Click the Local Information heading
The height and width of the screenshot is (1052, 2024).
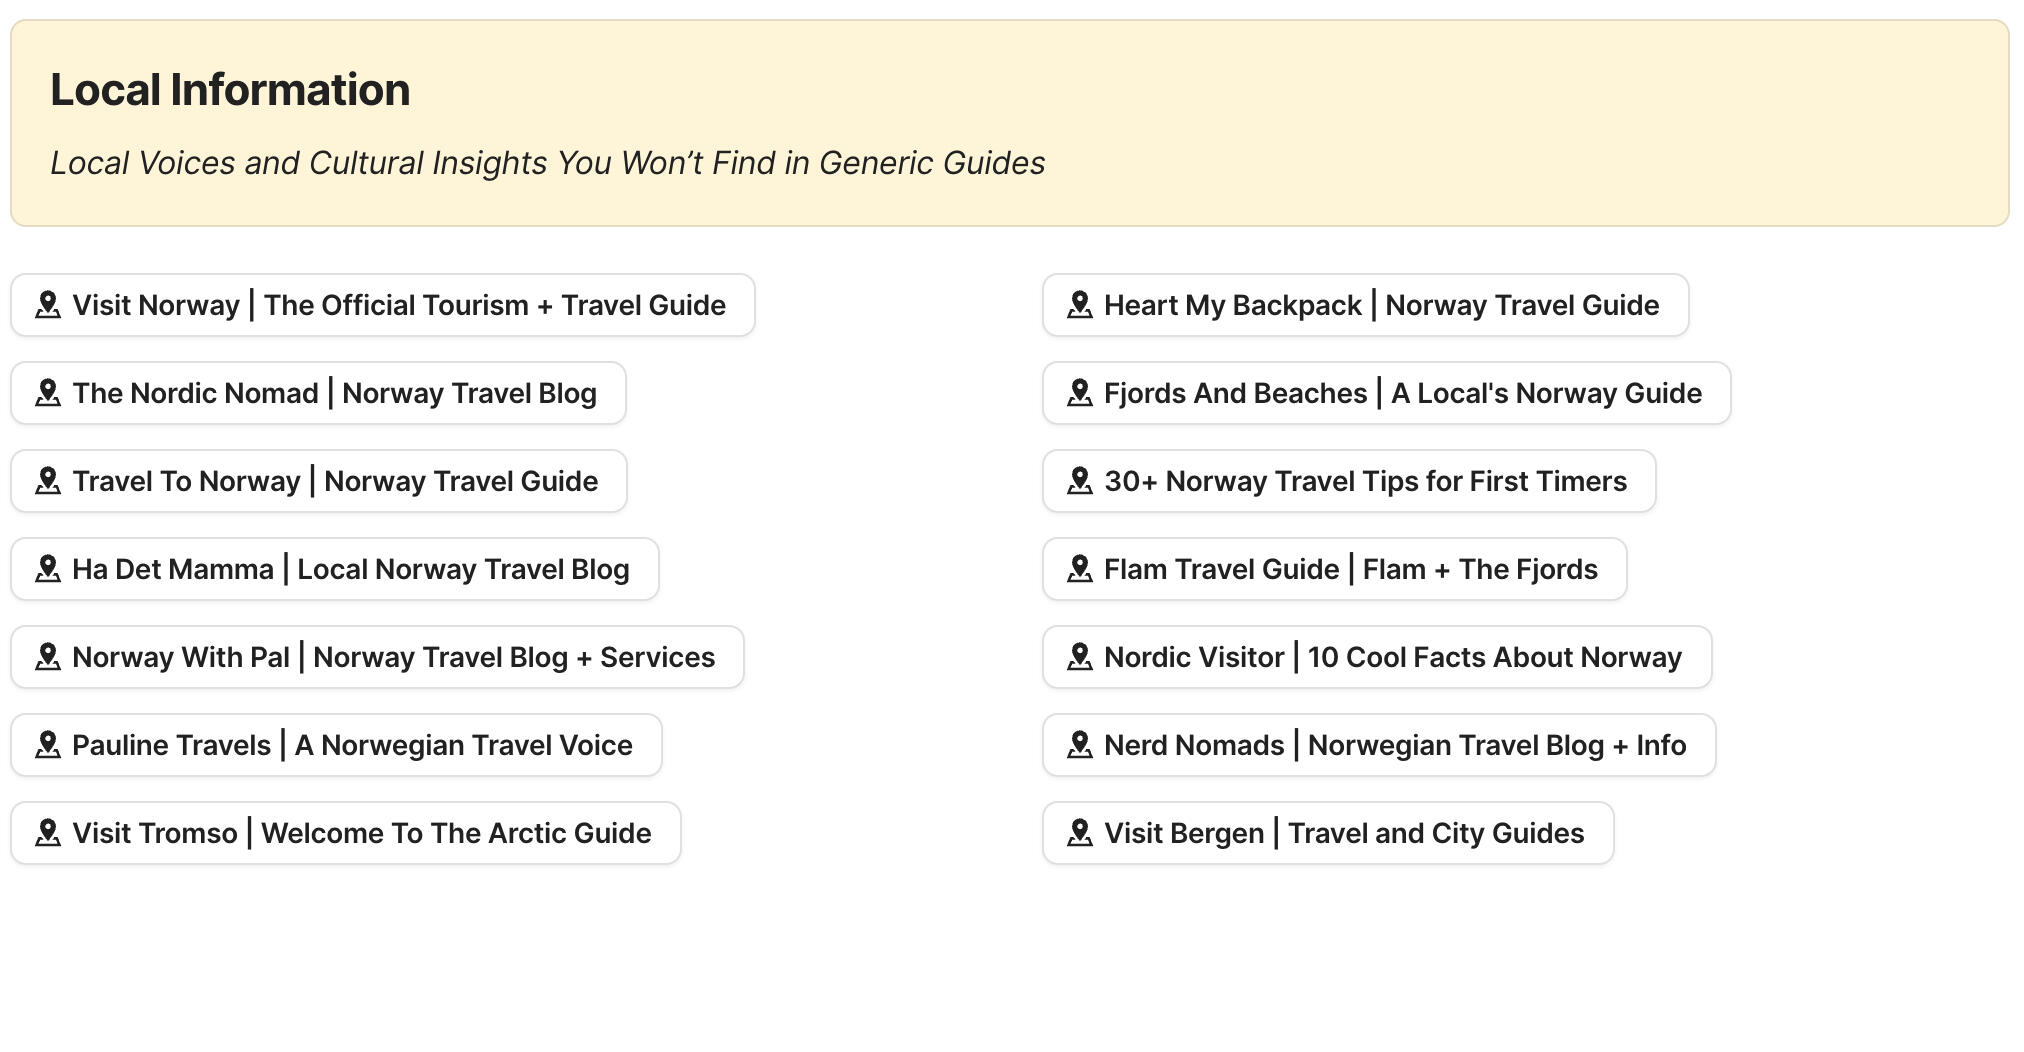coord(230,89)
